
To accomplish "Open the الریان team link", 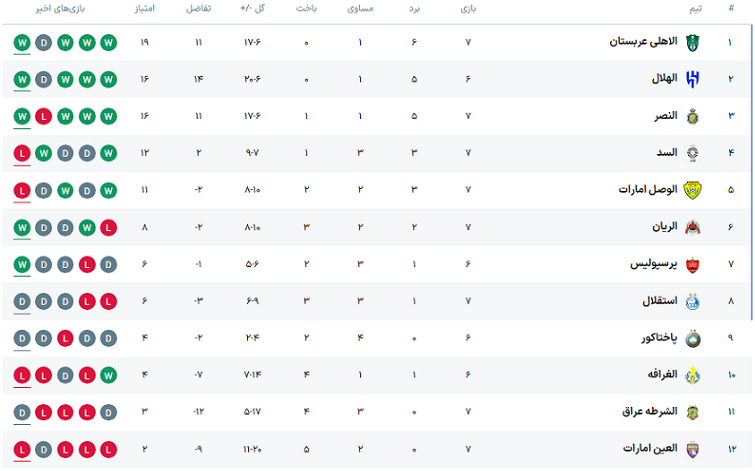I will [x=664, y=226].
